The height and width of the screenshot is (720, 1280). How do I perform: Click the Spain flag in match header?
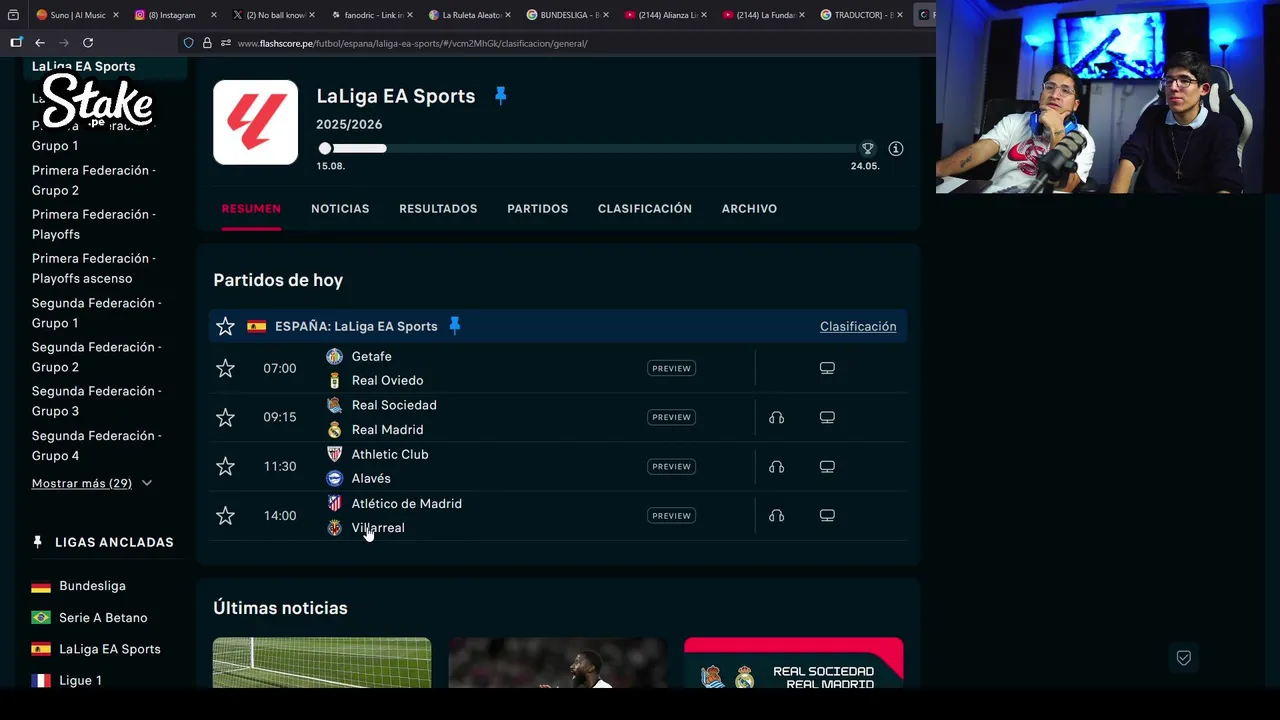256,326
